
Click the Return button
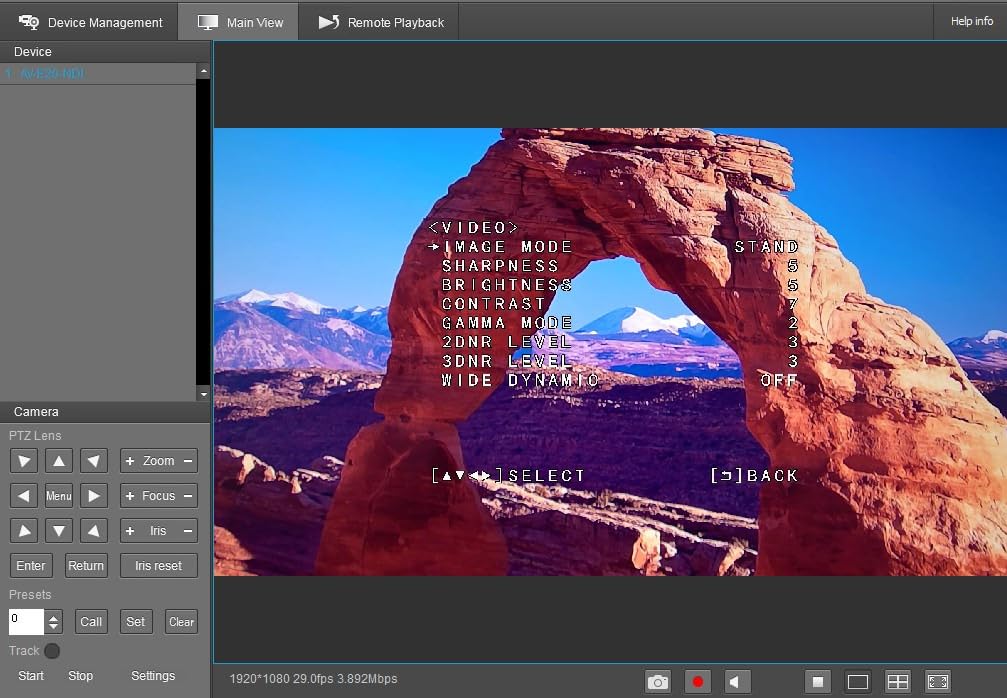pos(86,566)
